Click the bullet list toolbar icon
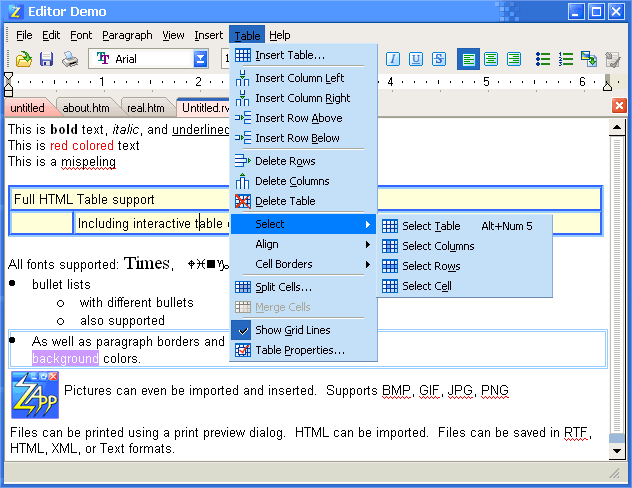The height and width of the screenshot is (488, 632). click(x=544, y=60)
